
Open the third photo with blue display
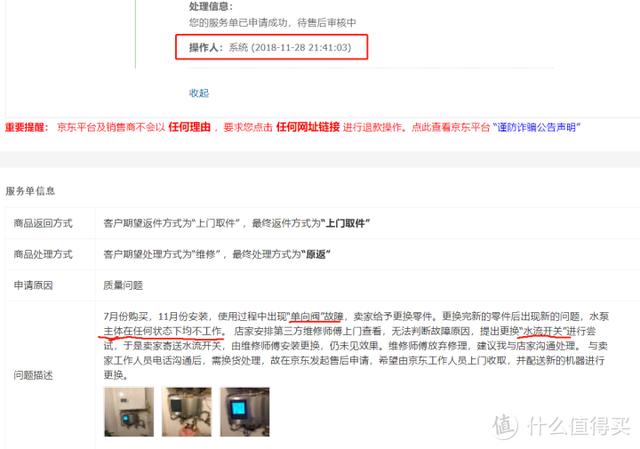coord(245,412)
